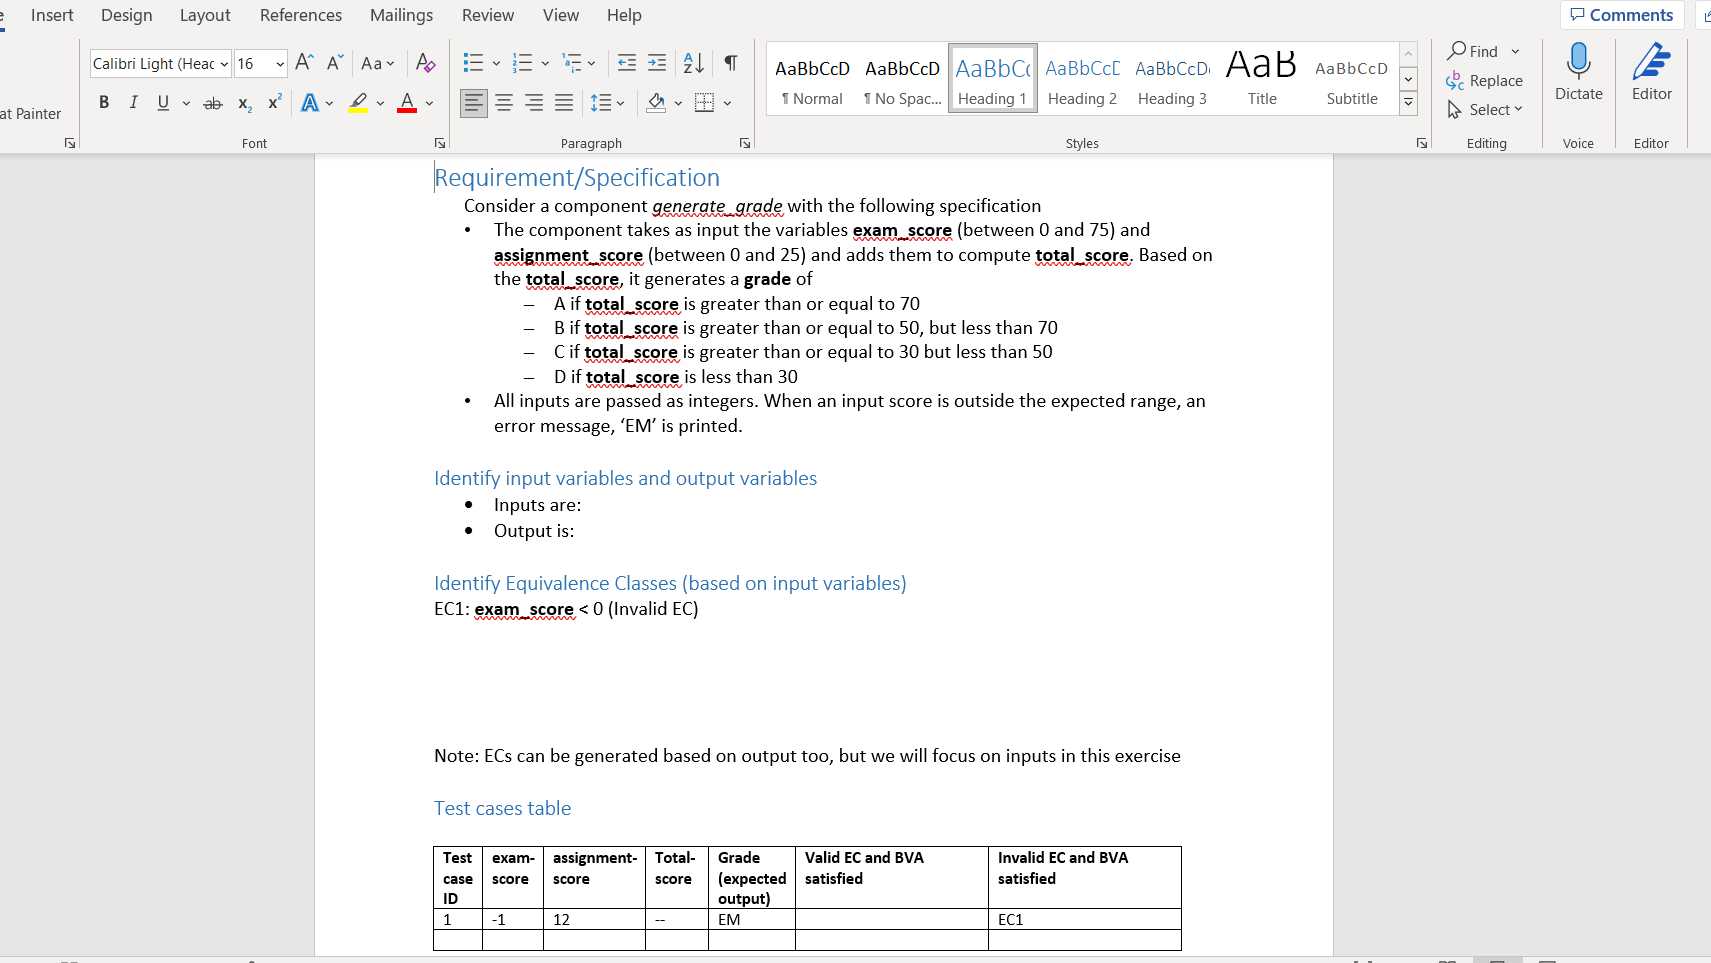
Task: Open the Comments panel
Action: pyautogui.click(x=1621, y=15)
